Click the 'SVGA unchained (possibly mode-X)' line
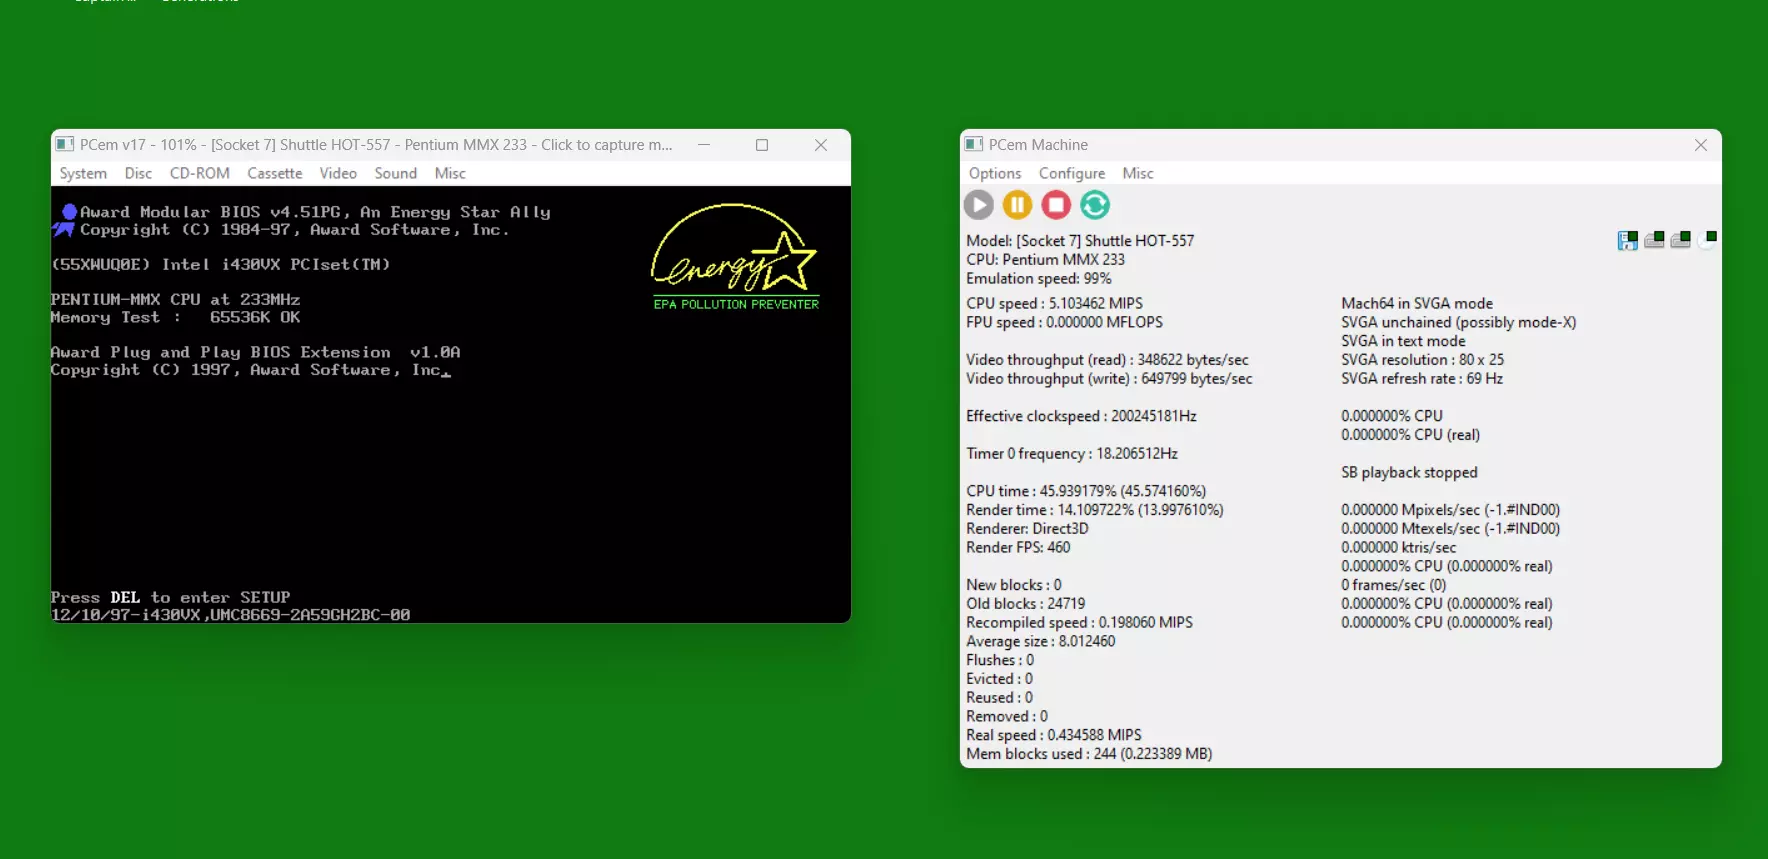 click(1458, 322)
